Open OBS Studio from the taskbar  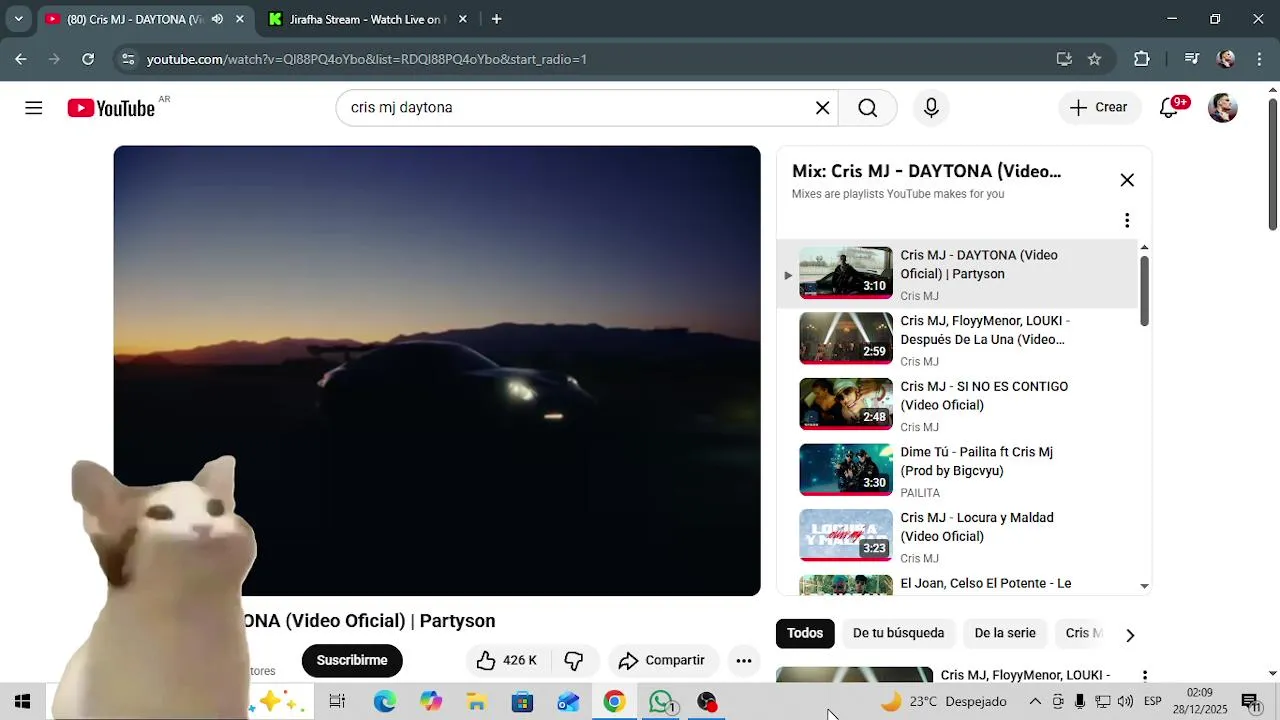[x=707, y=702]
